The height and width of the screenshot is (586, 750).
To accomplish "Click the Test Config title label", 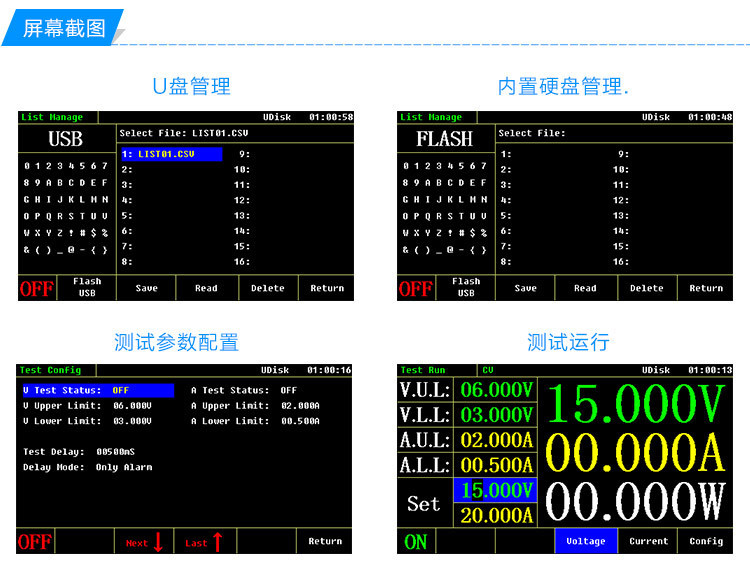I will point(50,370).
